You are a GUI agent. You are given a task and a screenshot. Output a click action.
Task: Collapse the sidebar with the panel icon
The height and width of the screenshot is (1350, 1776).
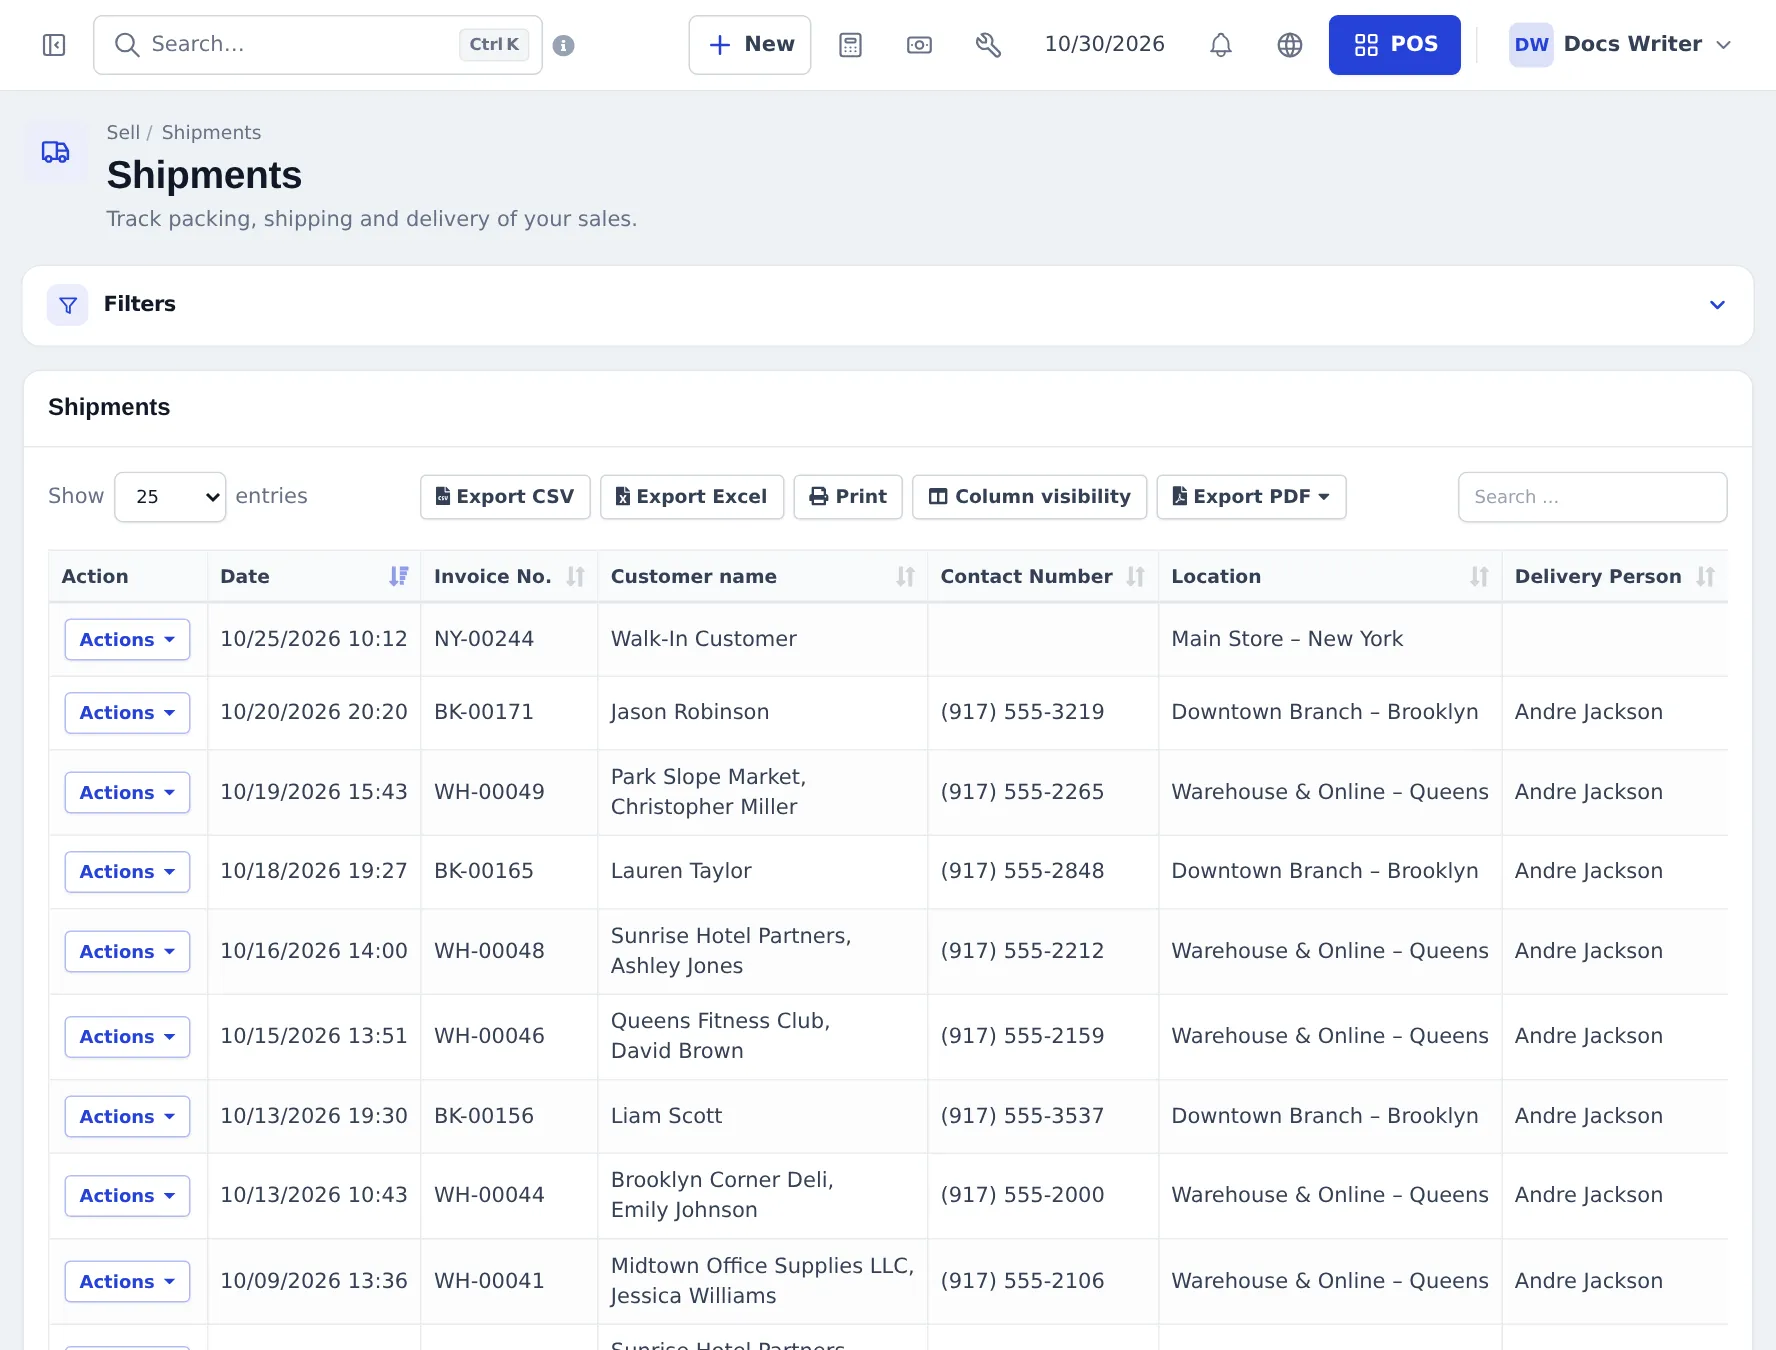(x=54, y=45)
